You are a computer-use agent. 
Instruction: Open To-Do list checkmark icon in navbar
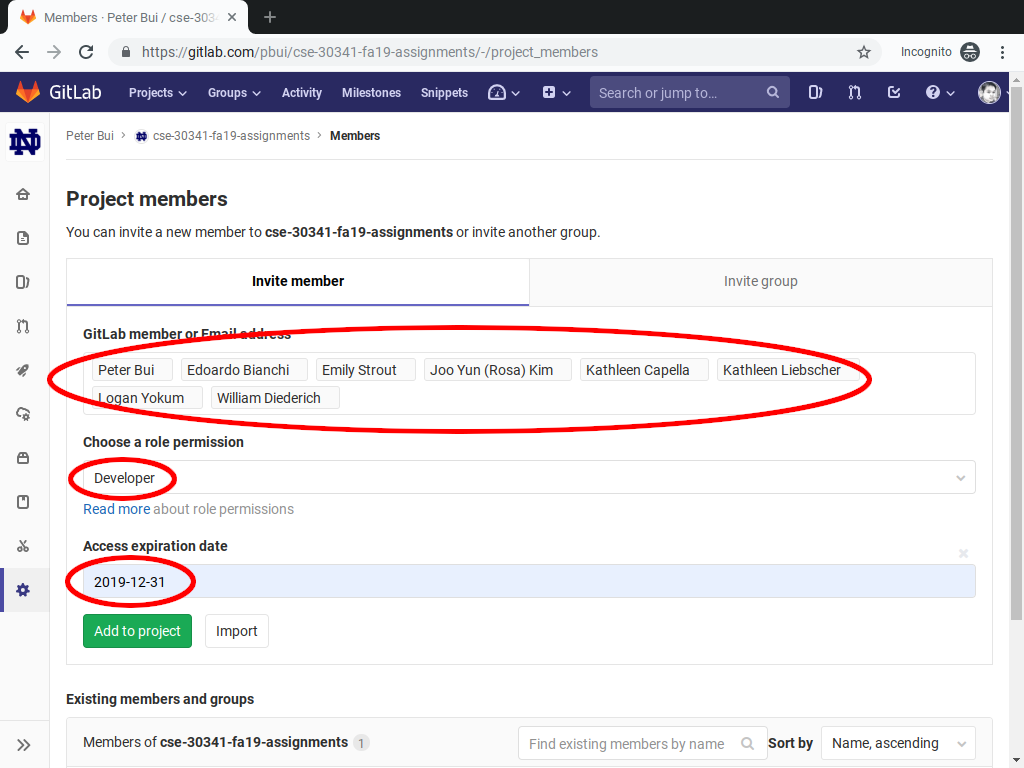pos(894,92)
